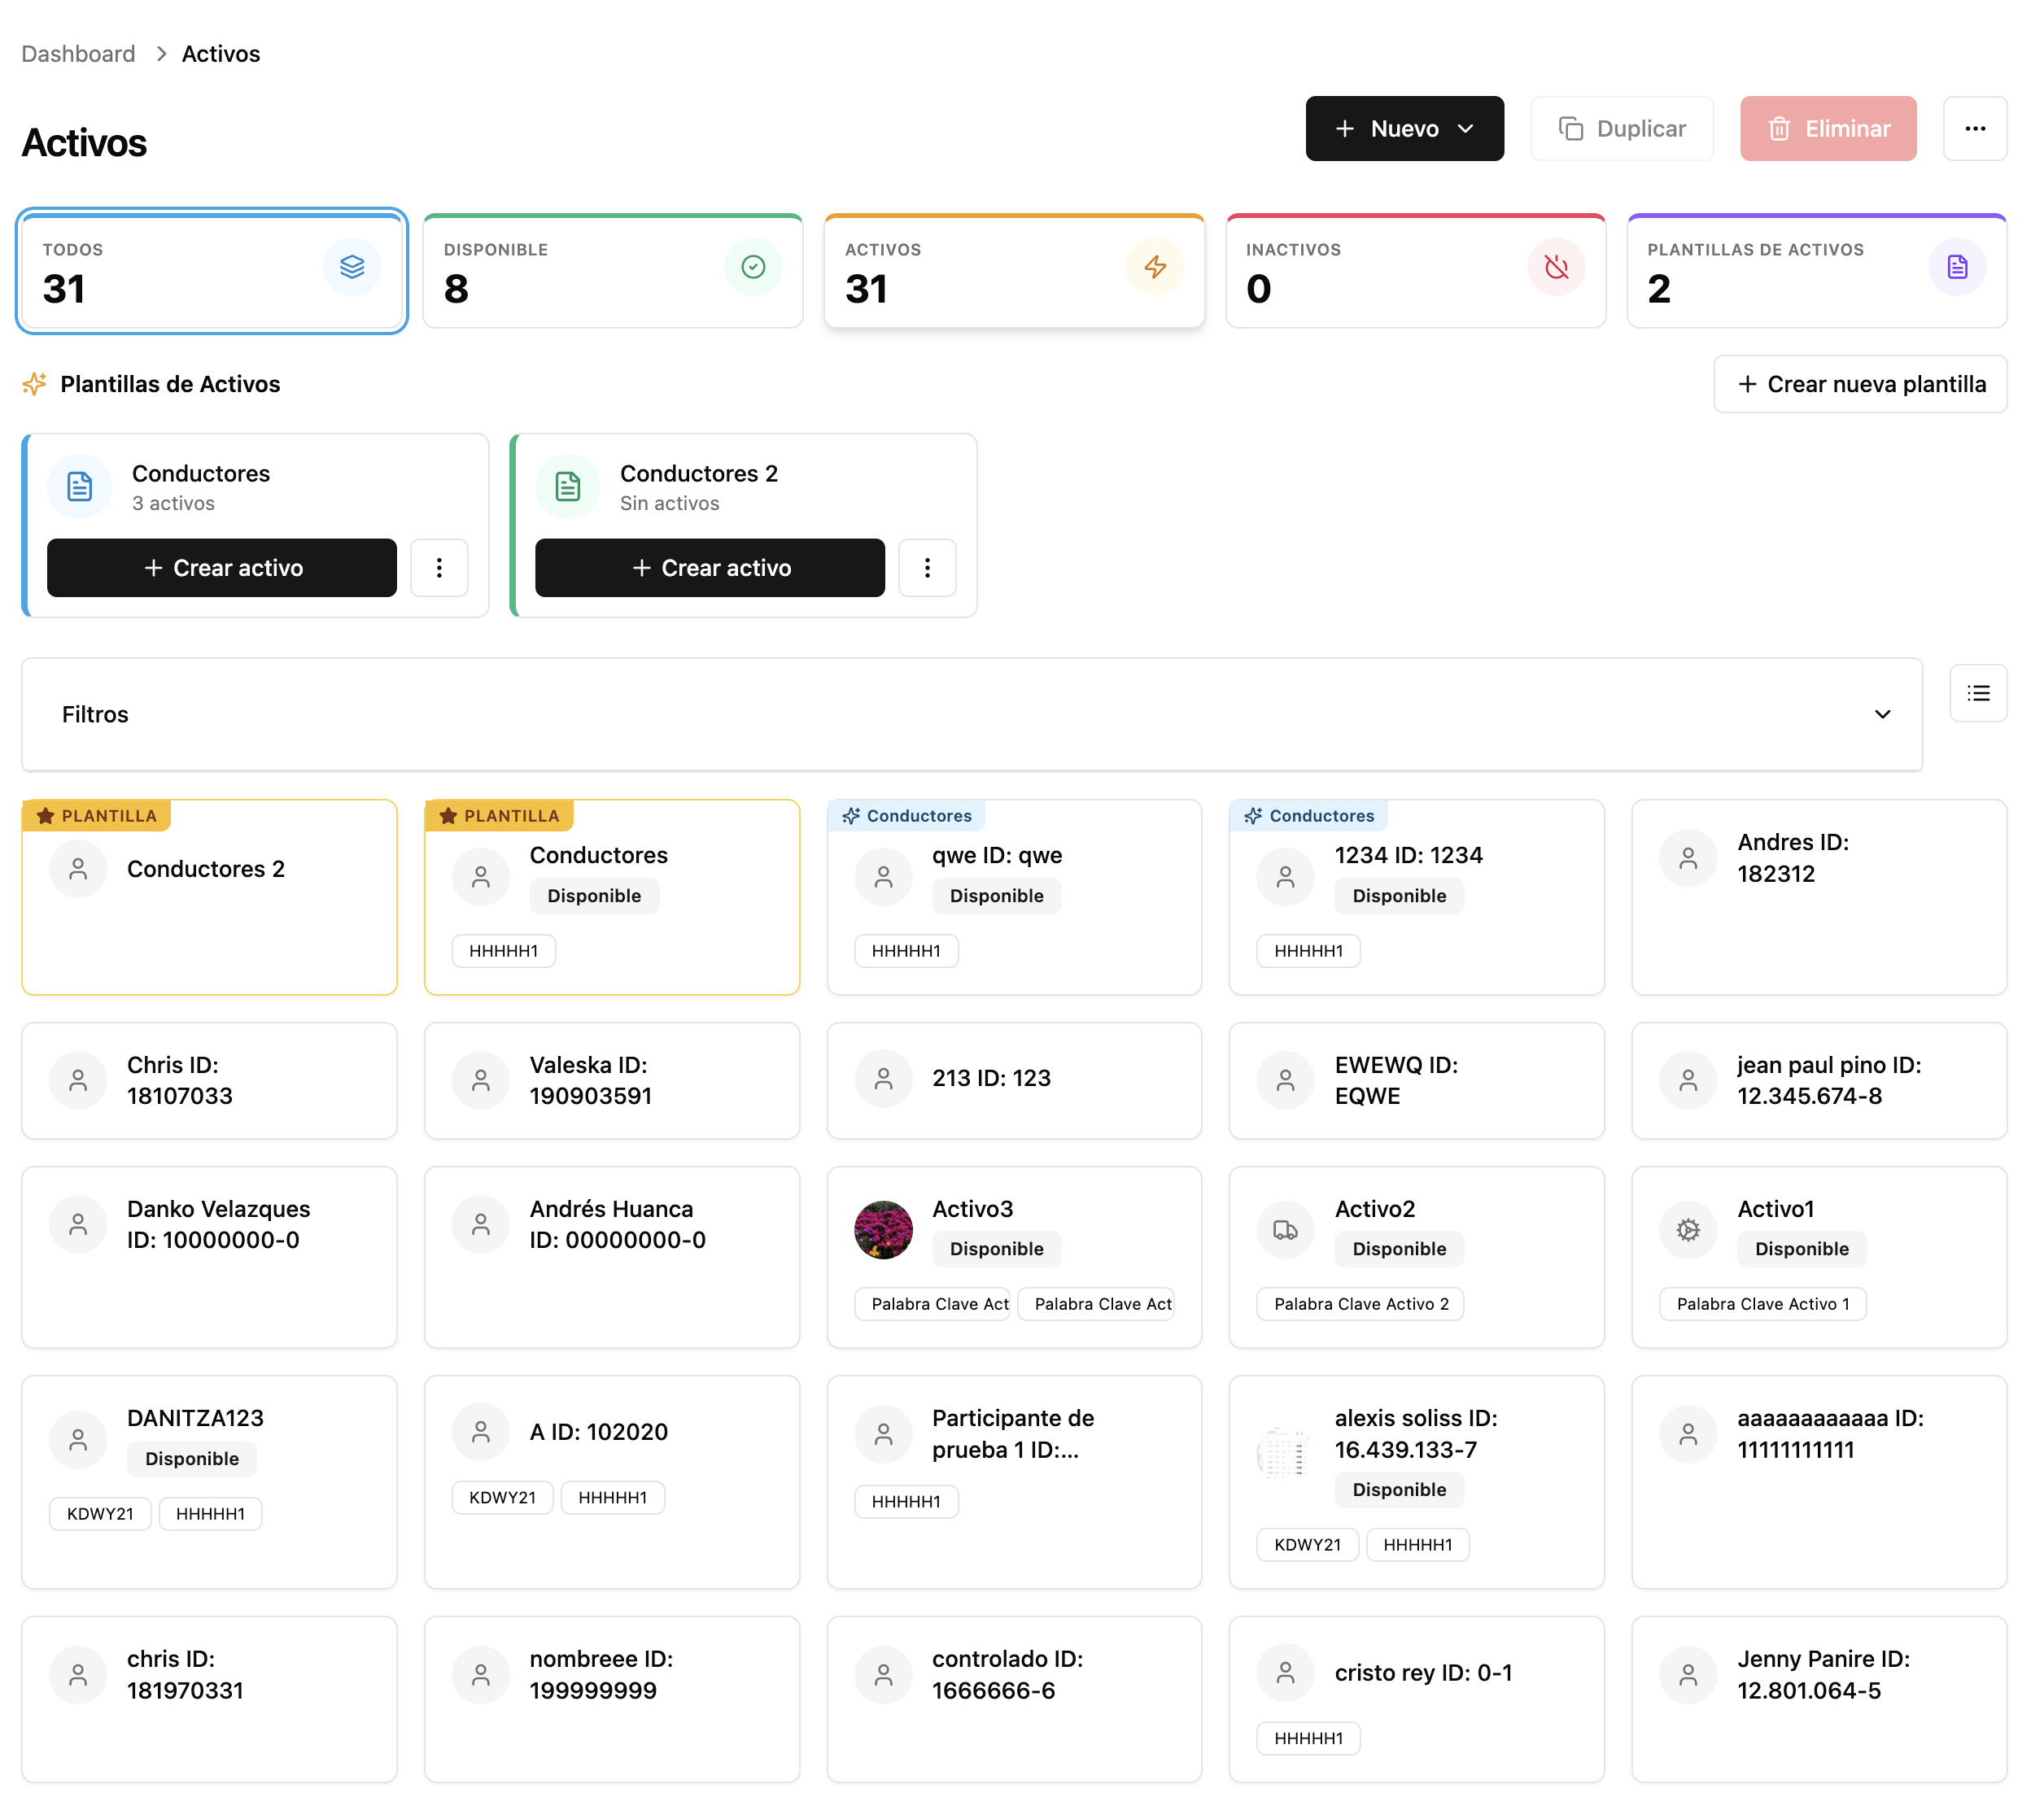The width and height of the screenshot is (2044, 1806).
Task: Click Crear nueva plantilla button
Action: 1860,384
